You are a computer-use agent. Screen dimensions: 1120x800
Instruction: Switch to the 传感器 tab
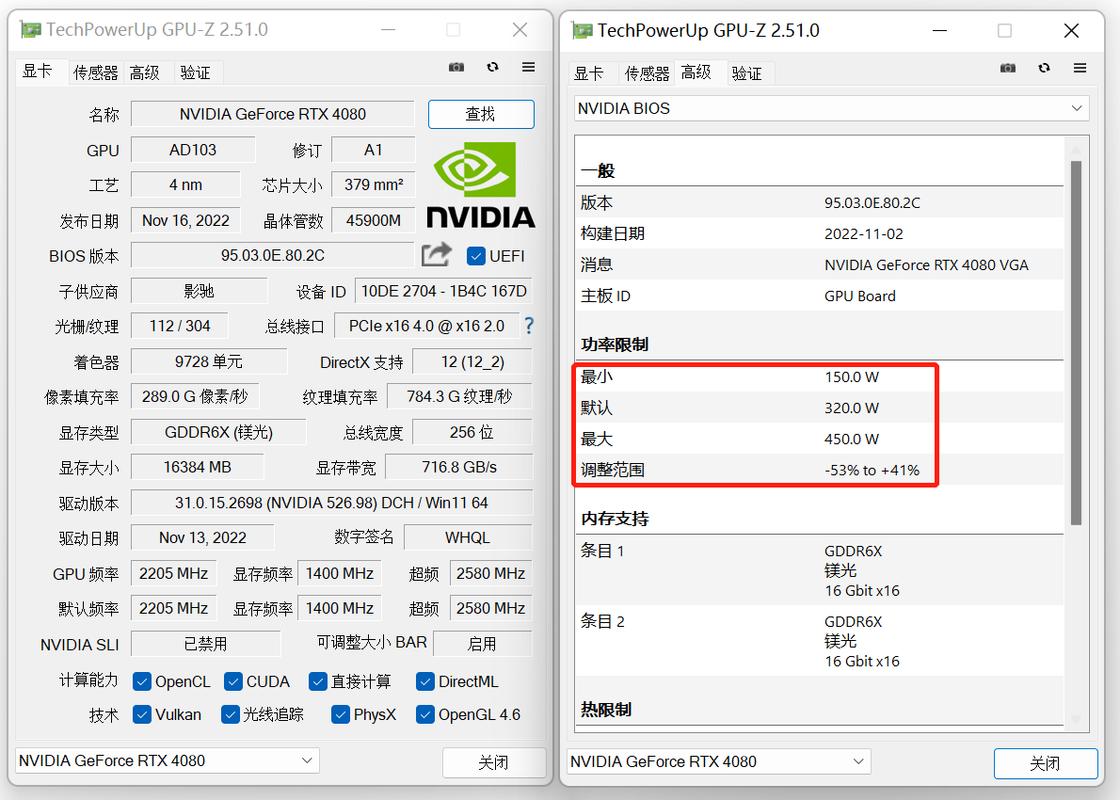click(x=95, y=72)
